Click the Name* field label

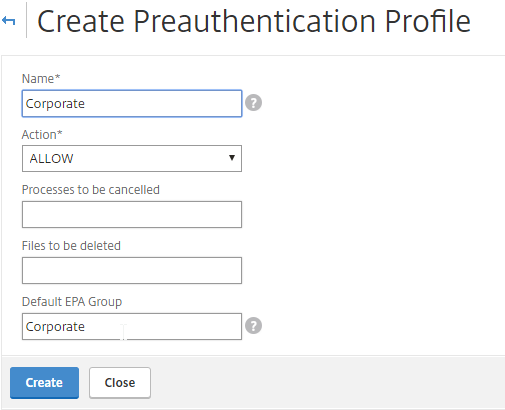(x=41, y=79)
